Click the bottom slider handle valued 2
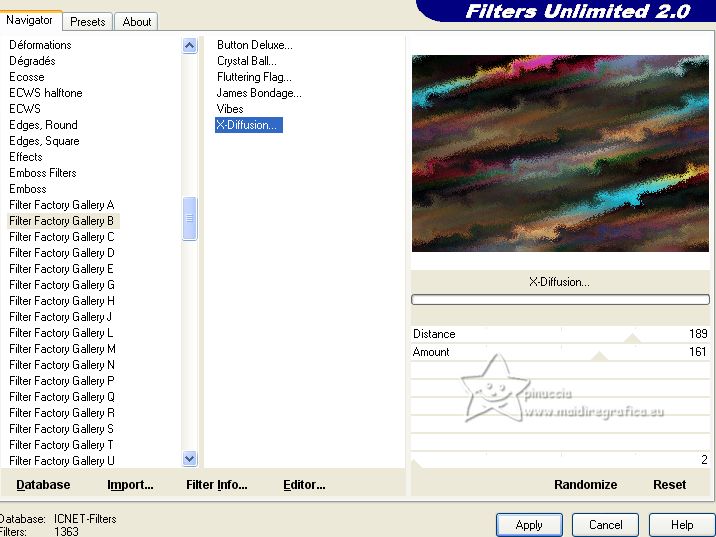The image size is (716, 537). 416,464
